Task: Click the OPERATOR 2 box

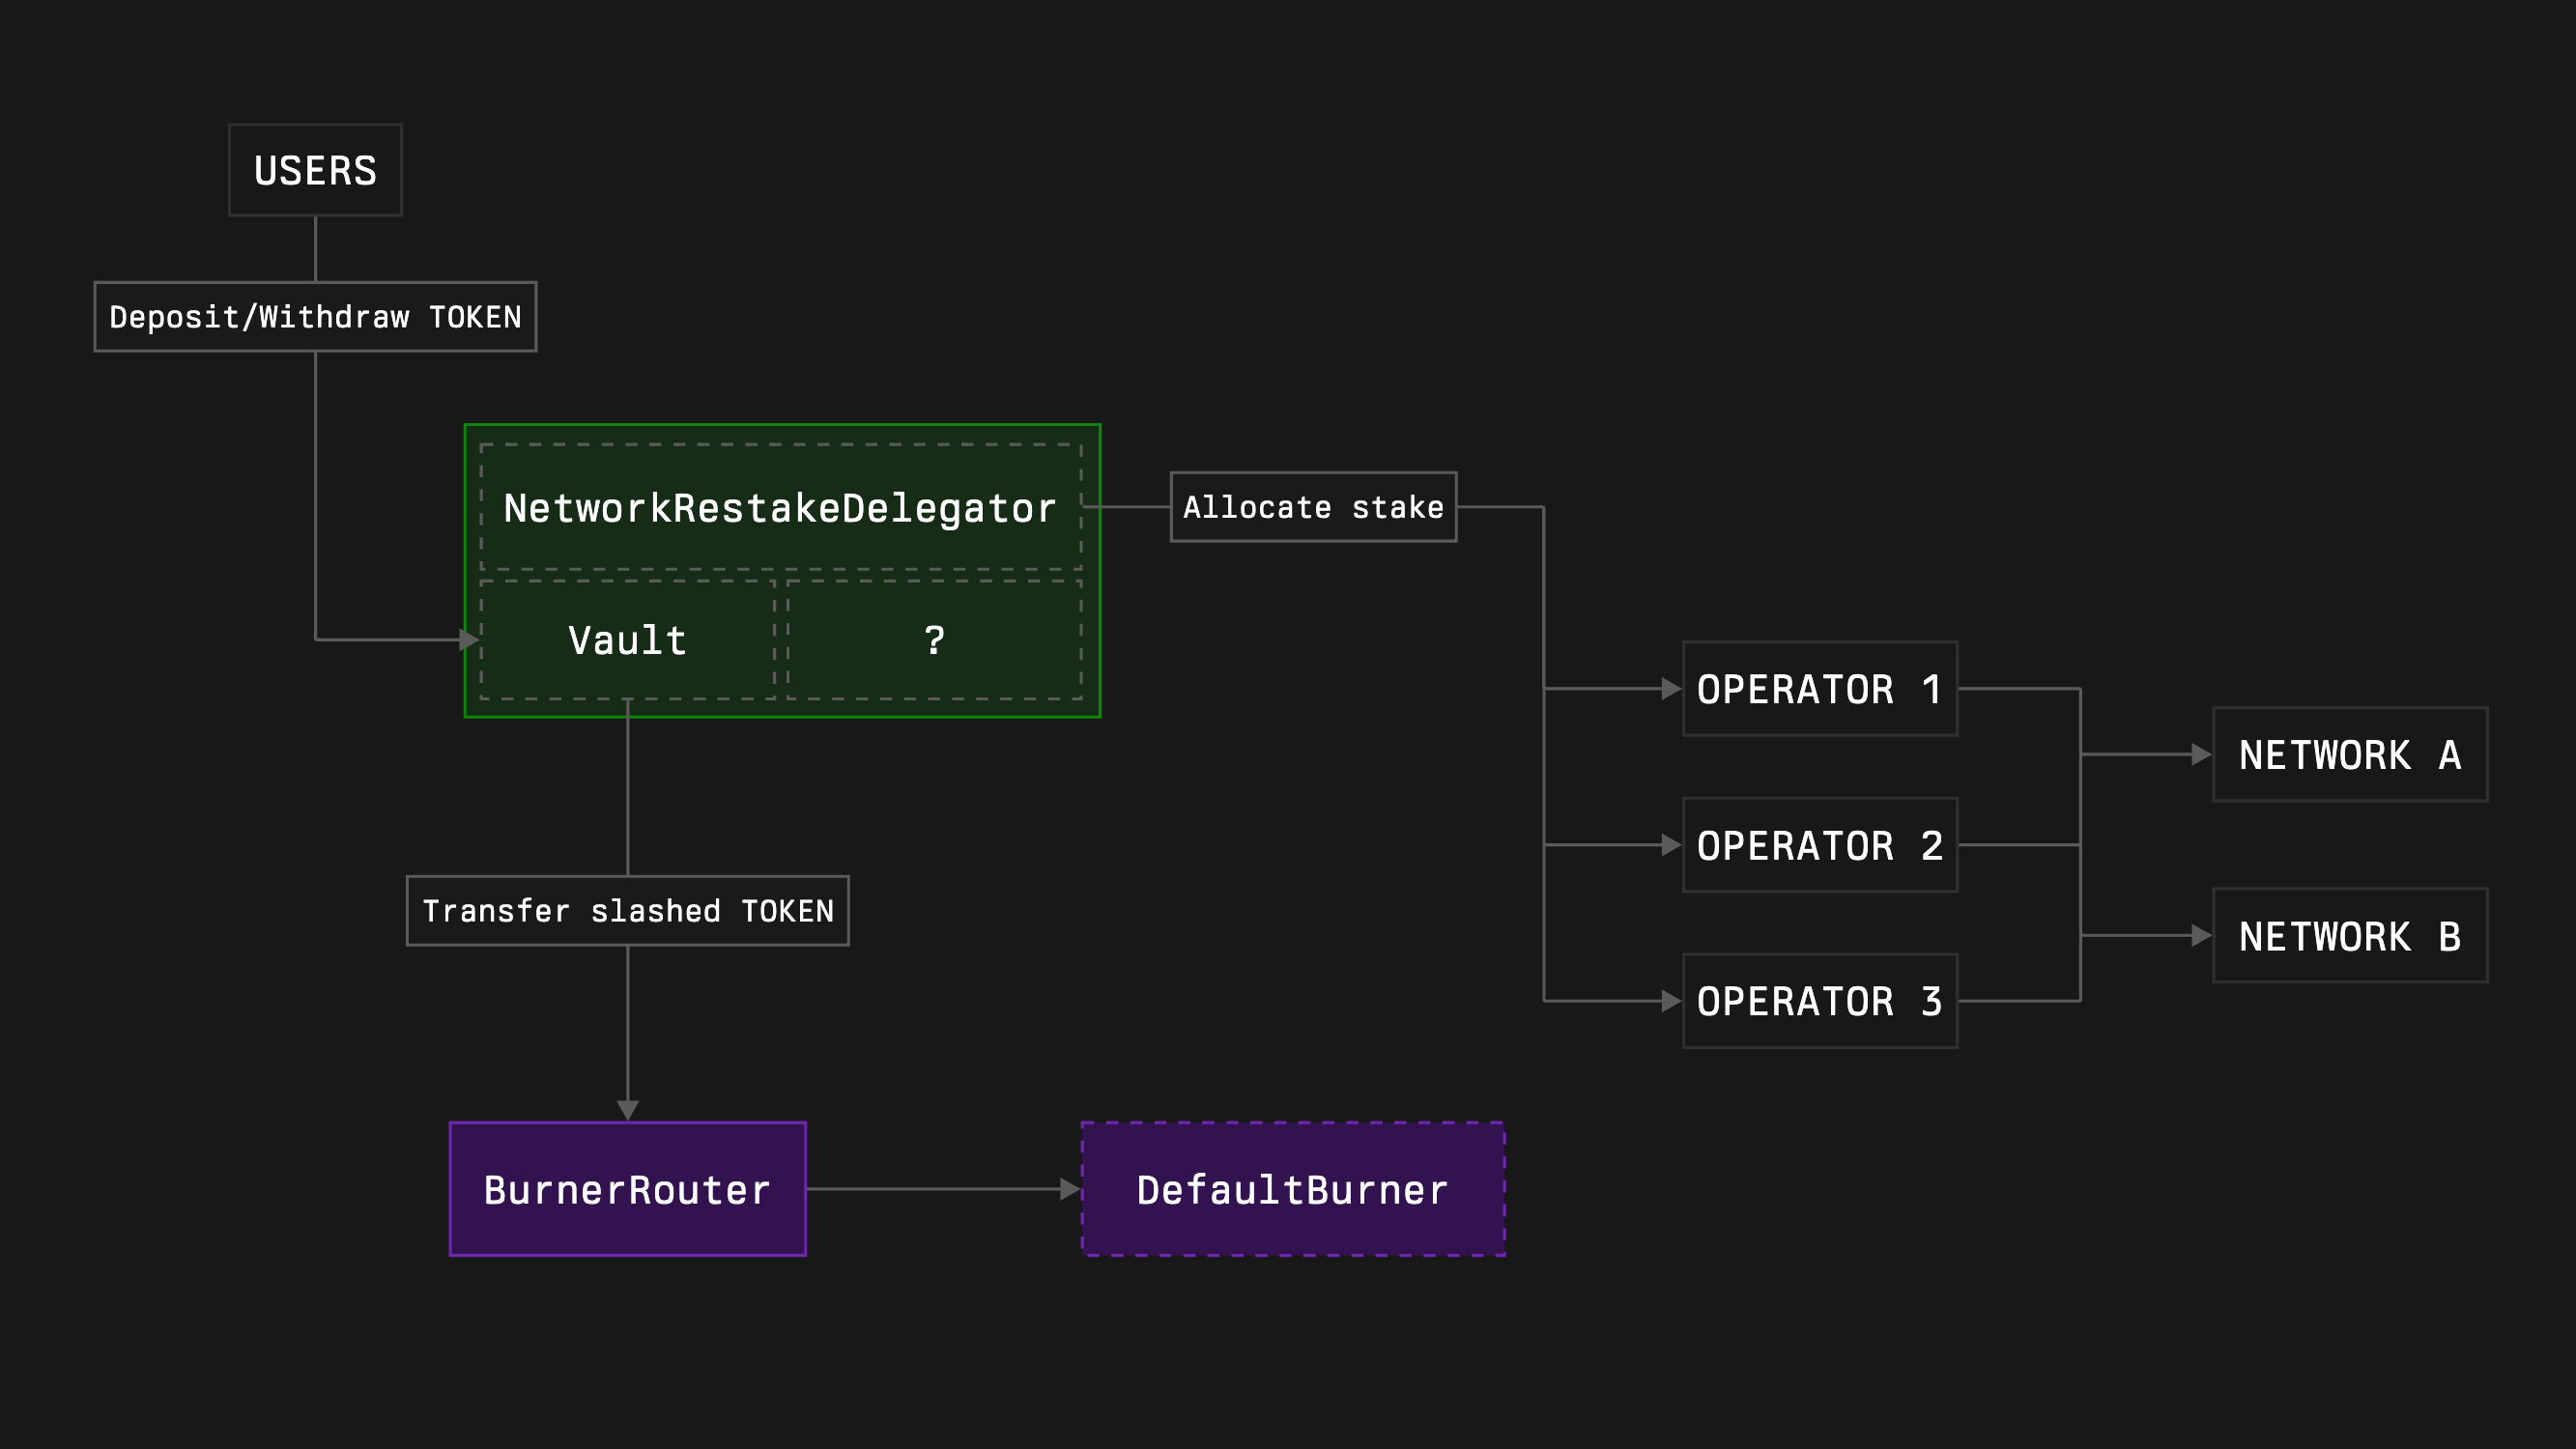Action: [1819, 845]
